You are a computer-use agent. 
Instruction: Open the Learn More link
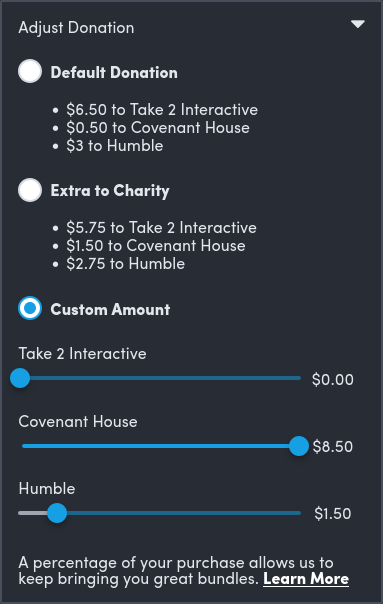click(306, 579)
